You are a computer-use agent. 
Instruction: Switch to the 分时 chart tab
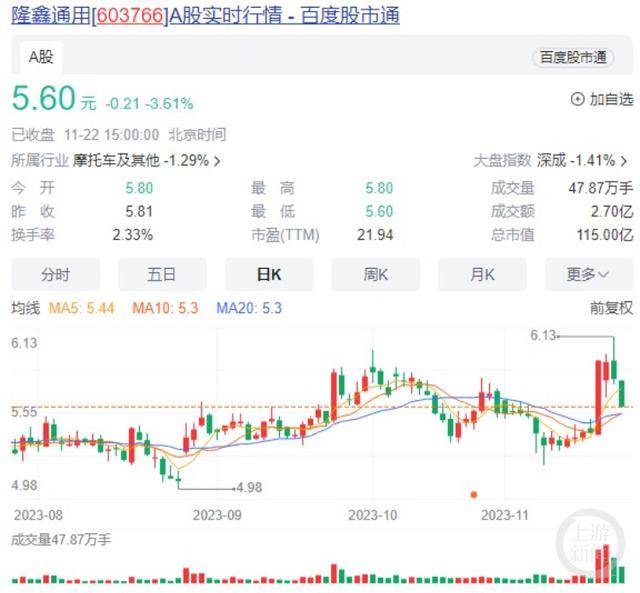[x=55, y=274]
